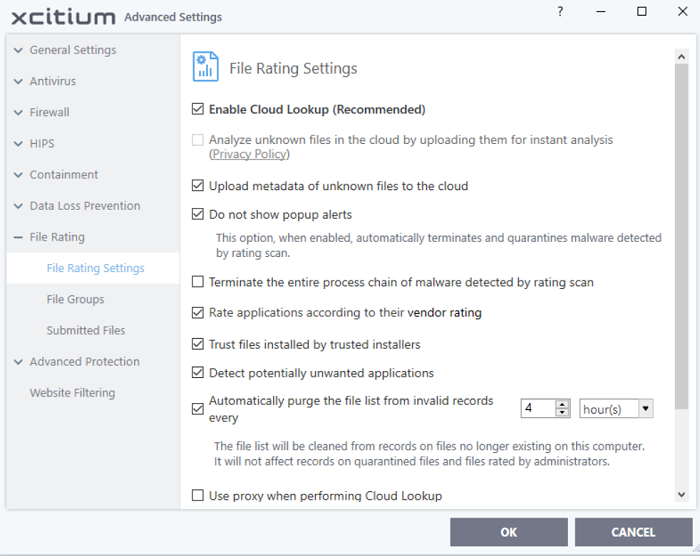Open the Privacy Policy link
Image resolution: width=700 pixels, height=556 pixels.
point(249,154)
